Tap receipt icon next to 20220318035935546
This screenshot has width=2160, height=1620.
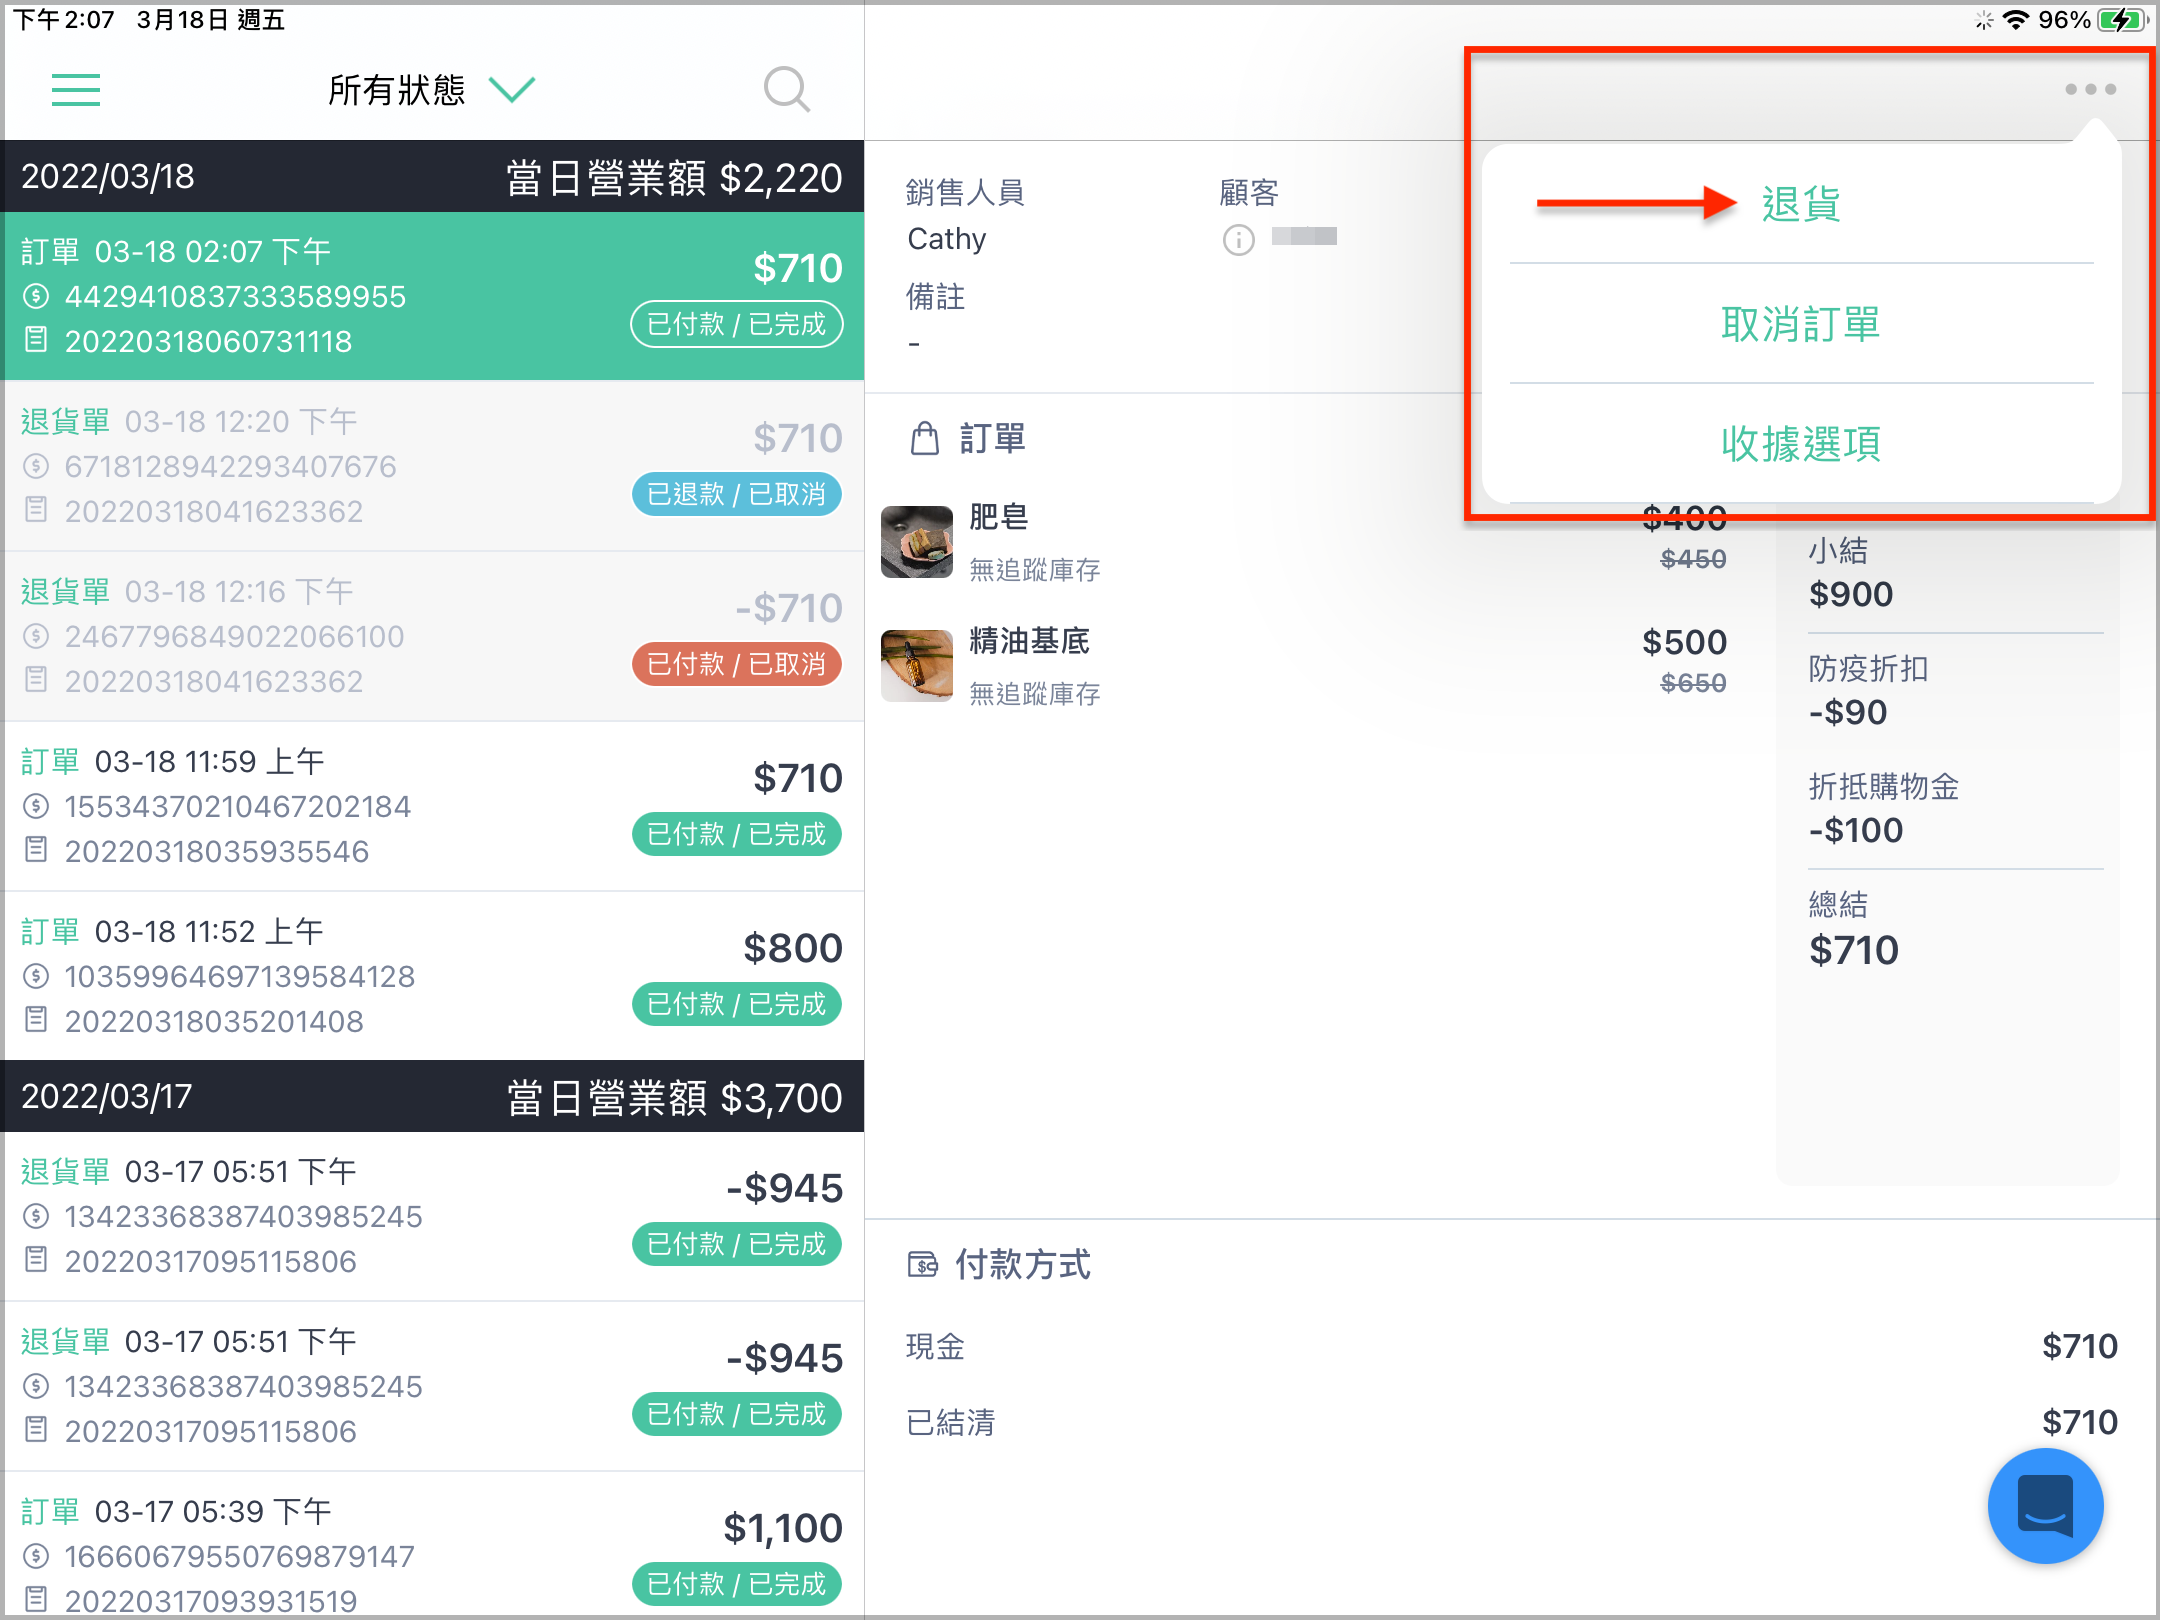(x=36, y=850)
